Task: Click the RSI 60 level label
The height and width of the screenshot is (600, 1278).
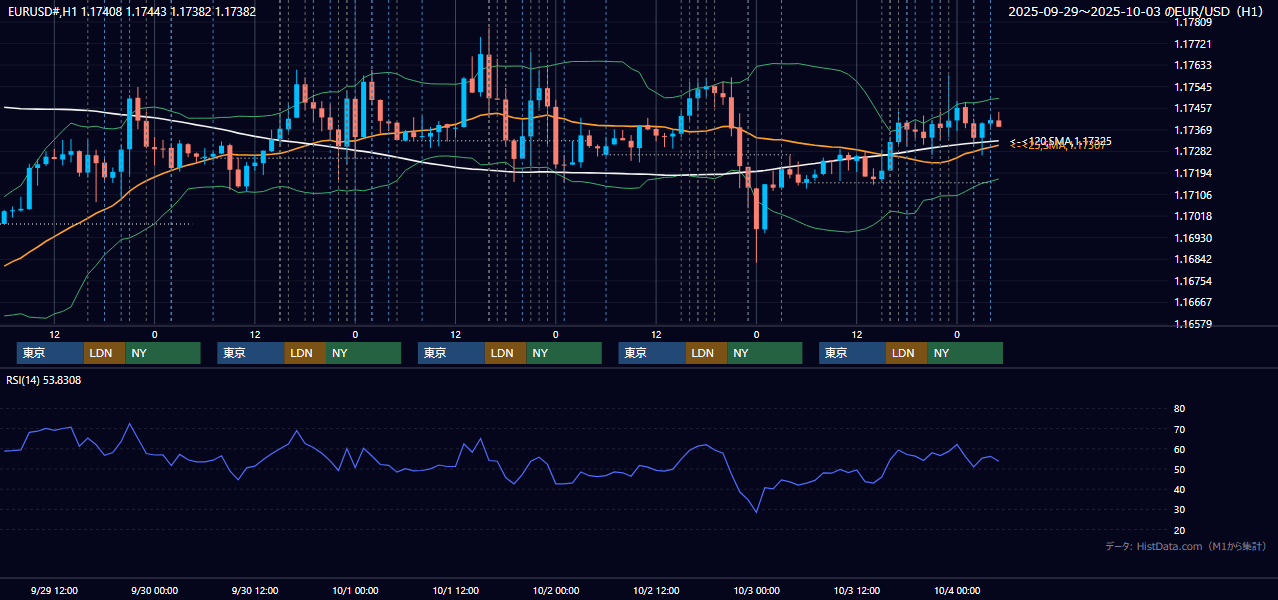Action: pos(1179,449)
